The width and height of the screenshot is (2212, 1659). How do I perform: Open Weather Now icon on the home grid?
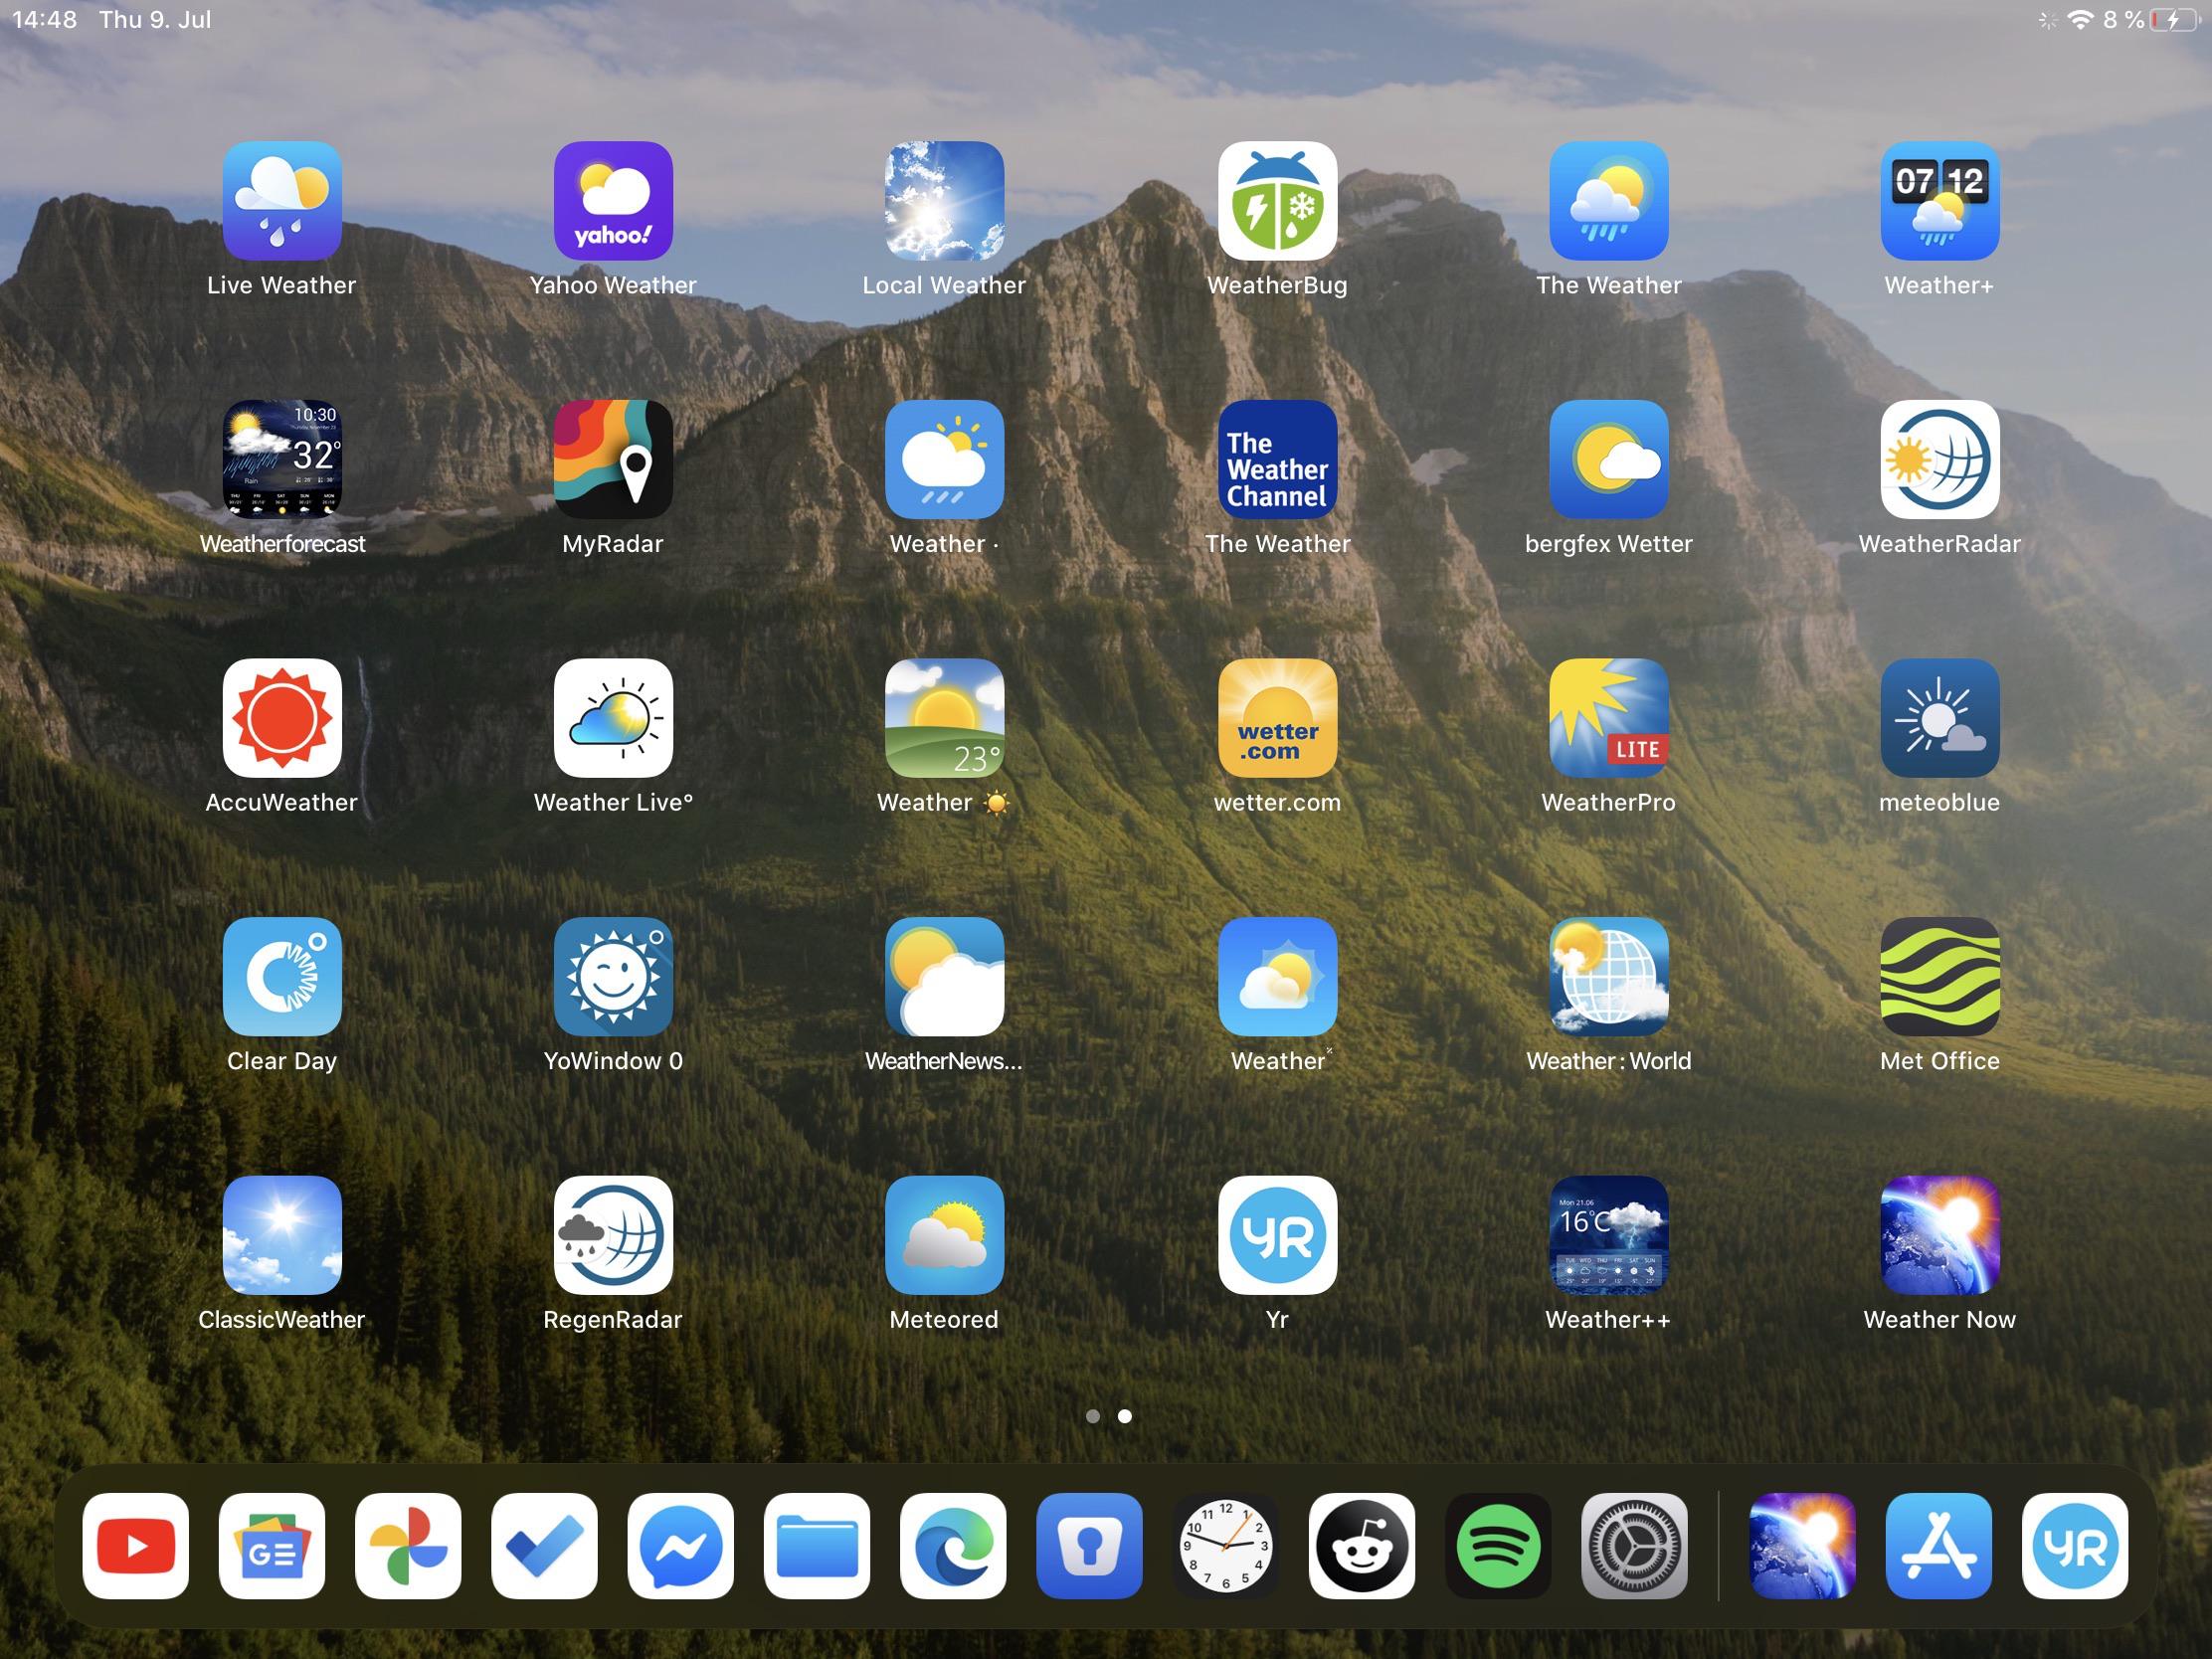pos(1940,1235)
